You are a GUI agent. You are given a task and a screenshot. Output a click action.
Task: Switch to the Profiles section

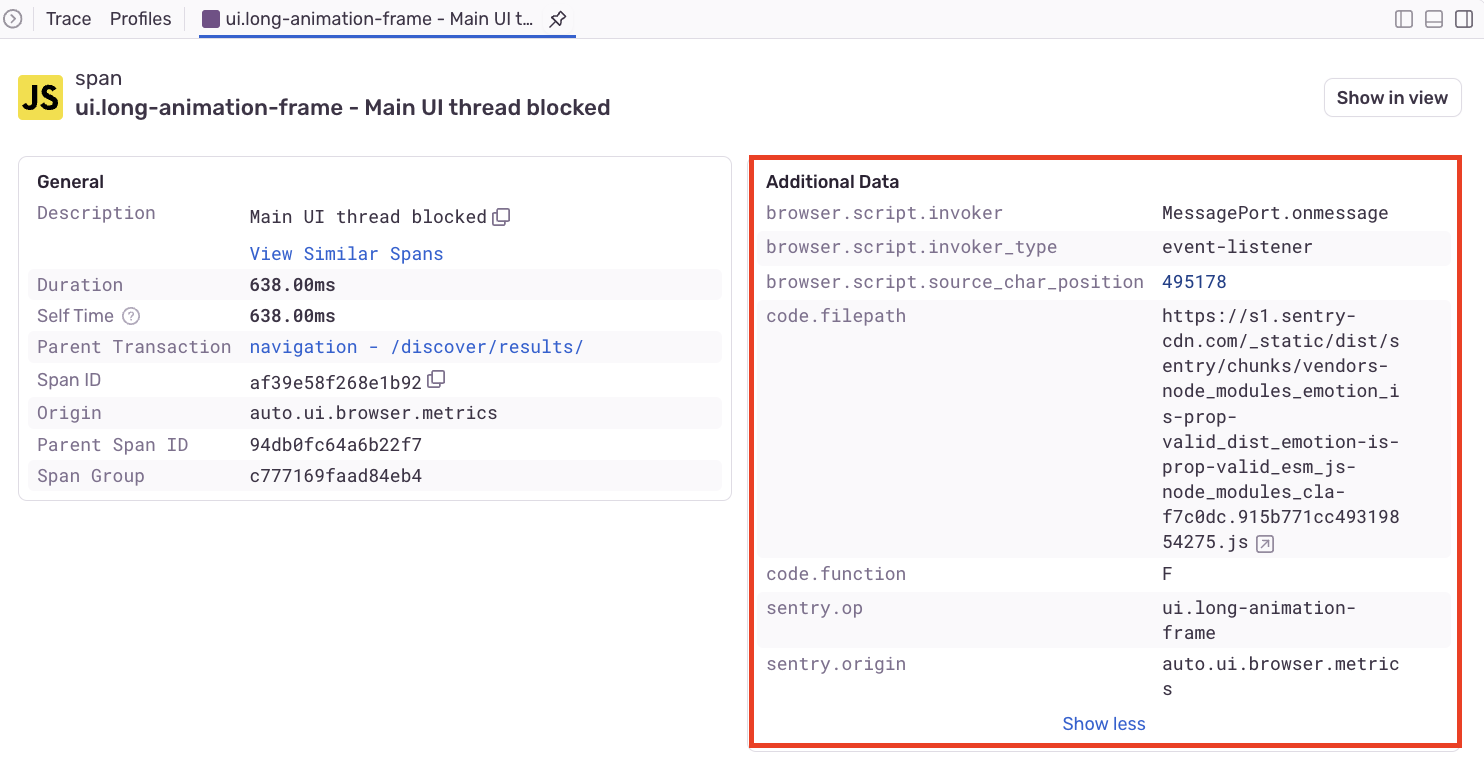point(139,18)
